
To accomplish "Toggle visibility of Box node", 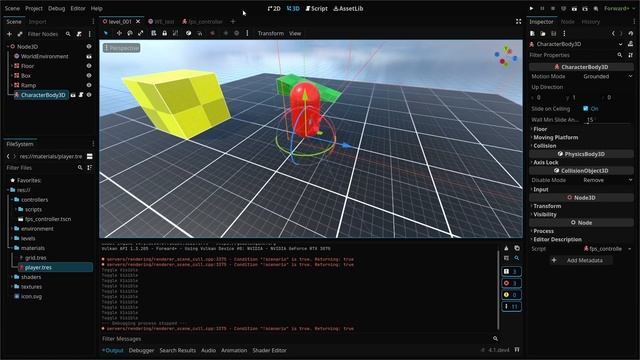I will [89, 76].
